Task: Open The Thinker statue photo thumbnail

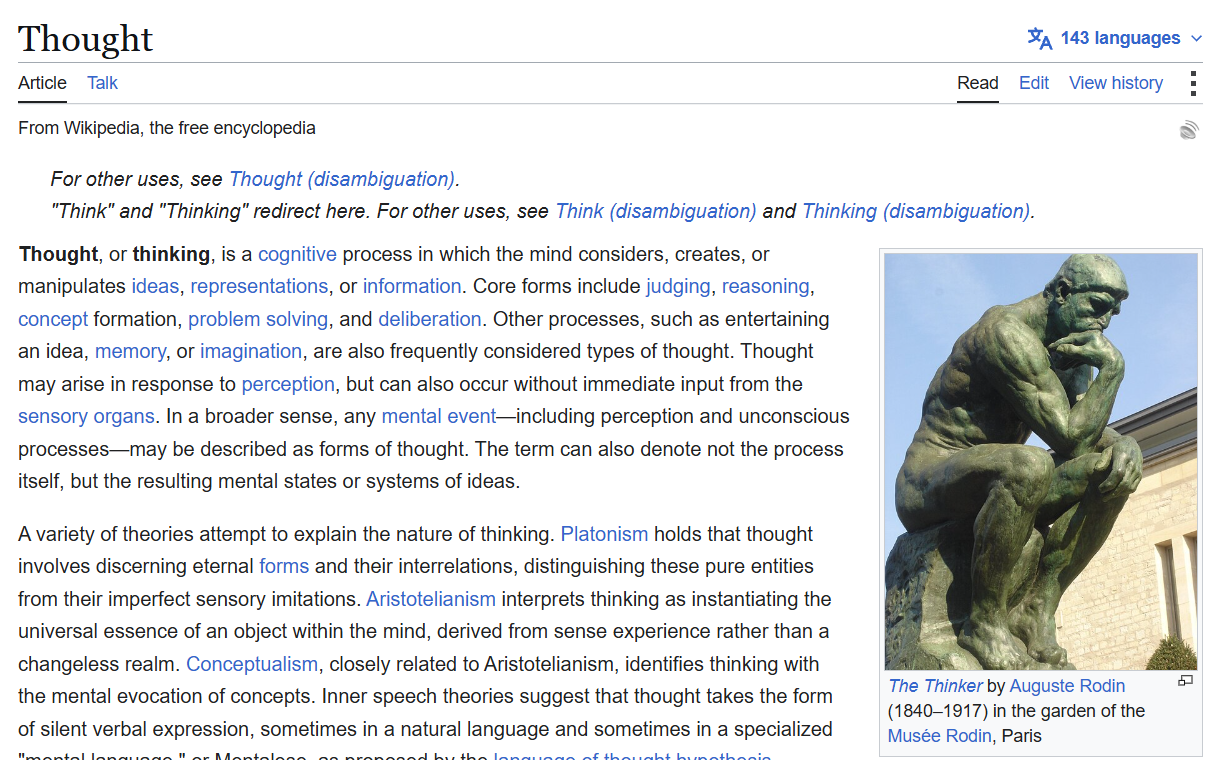Action: point(1041,461)
